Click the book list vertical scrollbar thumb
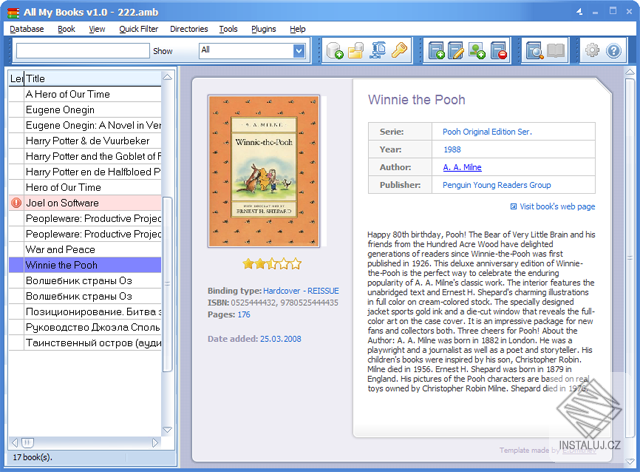640x472 pixels. pos(167,284)
